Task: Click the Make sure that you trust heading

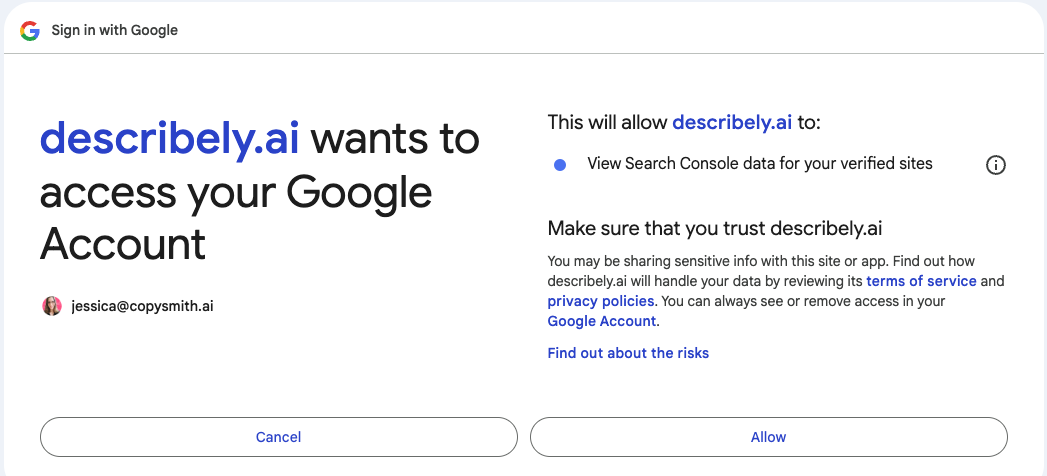Action: coord(715,228)
